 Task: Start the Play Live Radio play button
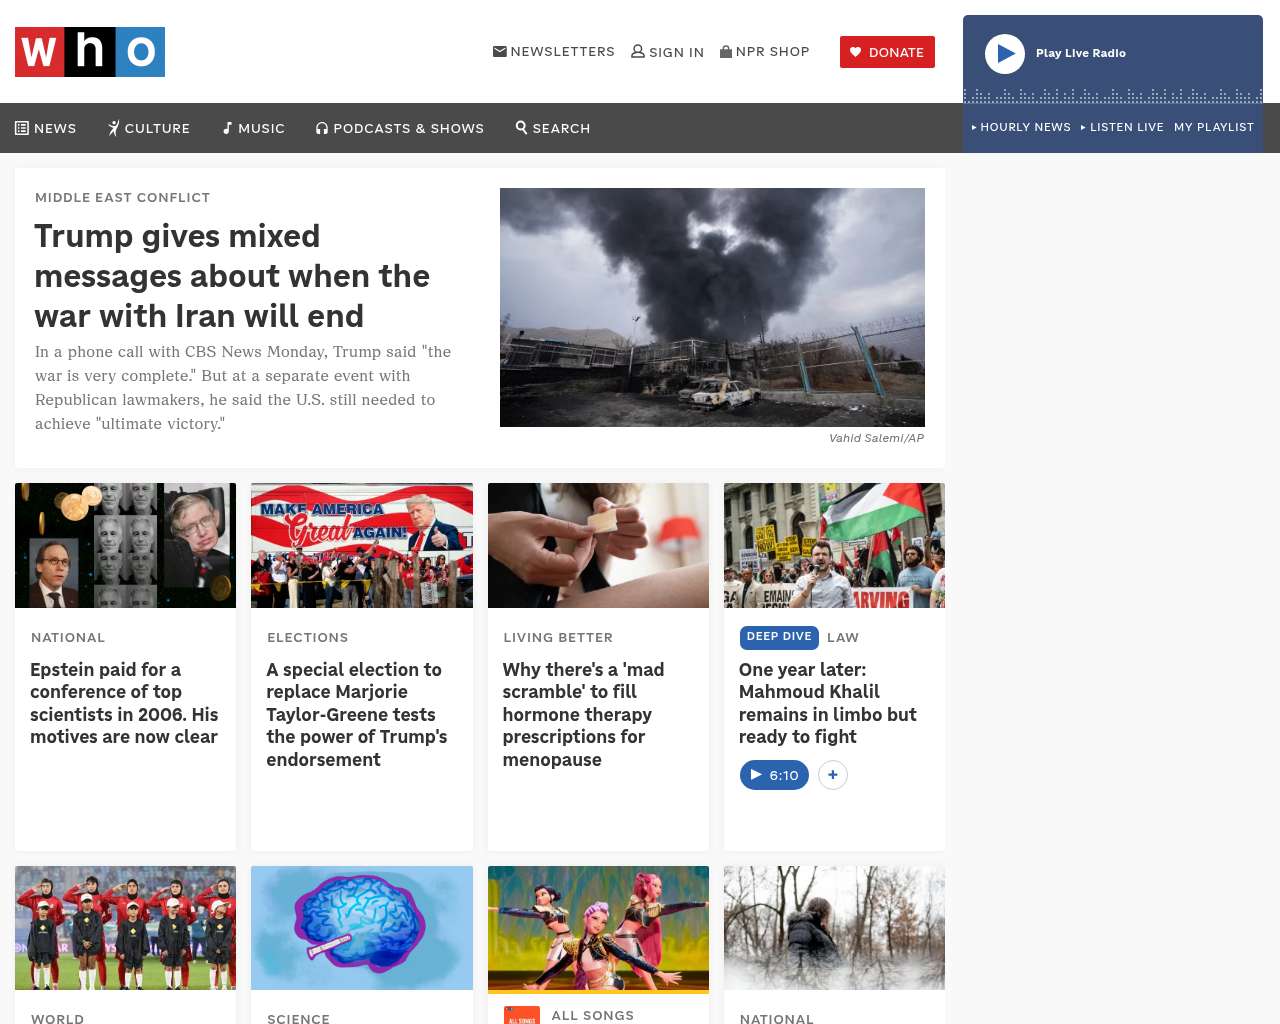[1005, 54]
